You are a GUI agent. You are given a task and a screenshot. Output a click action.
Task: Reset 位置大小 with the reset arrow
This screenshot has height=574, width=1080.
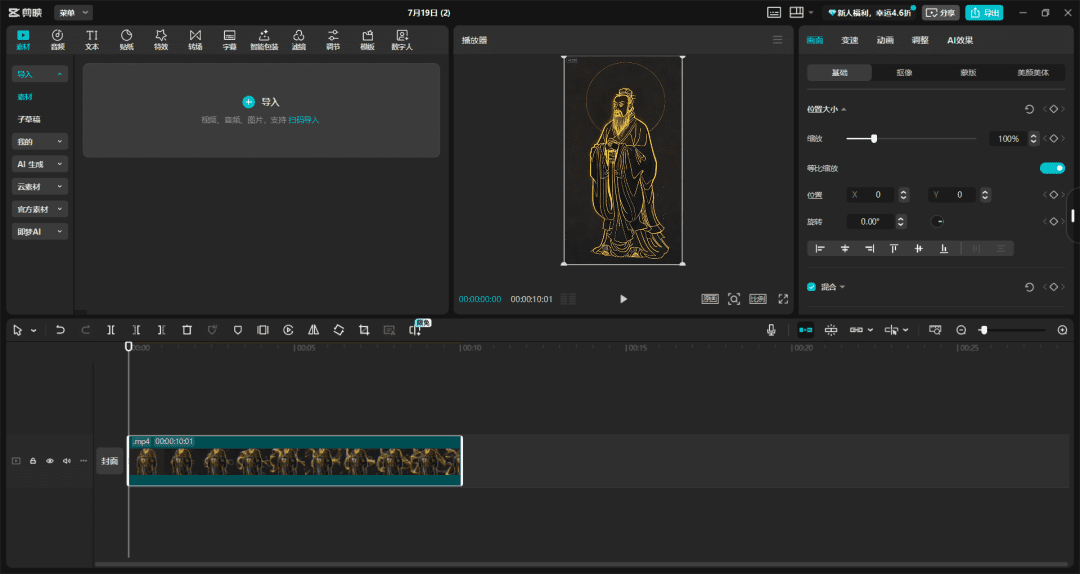click(1029, 109)
